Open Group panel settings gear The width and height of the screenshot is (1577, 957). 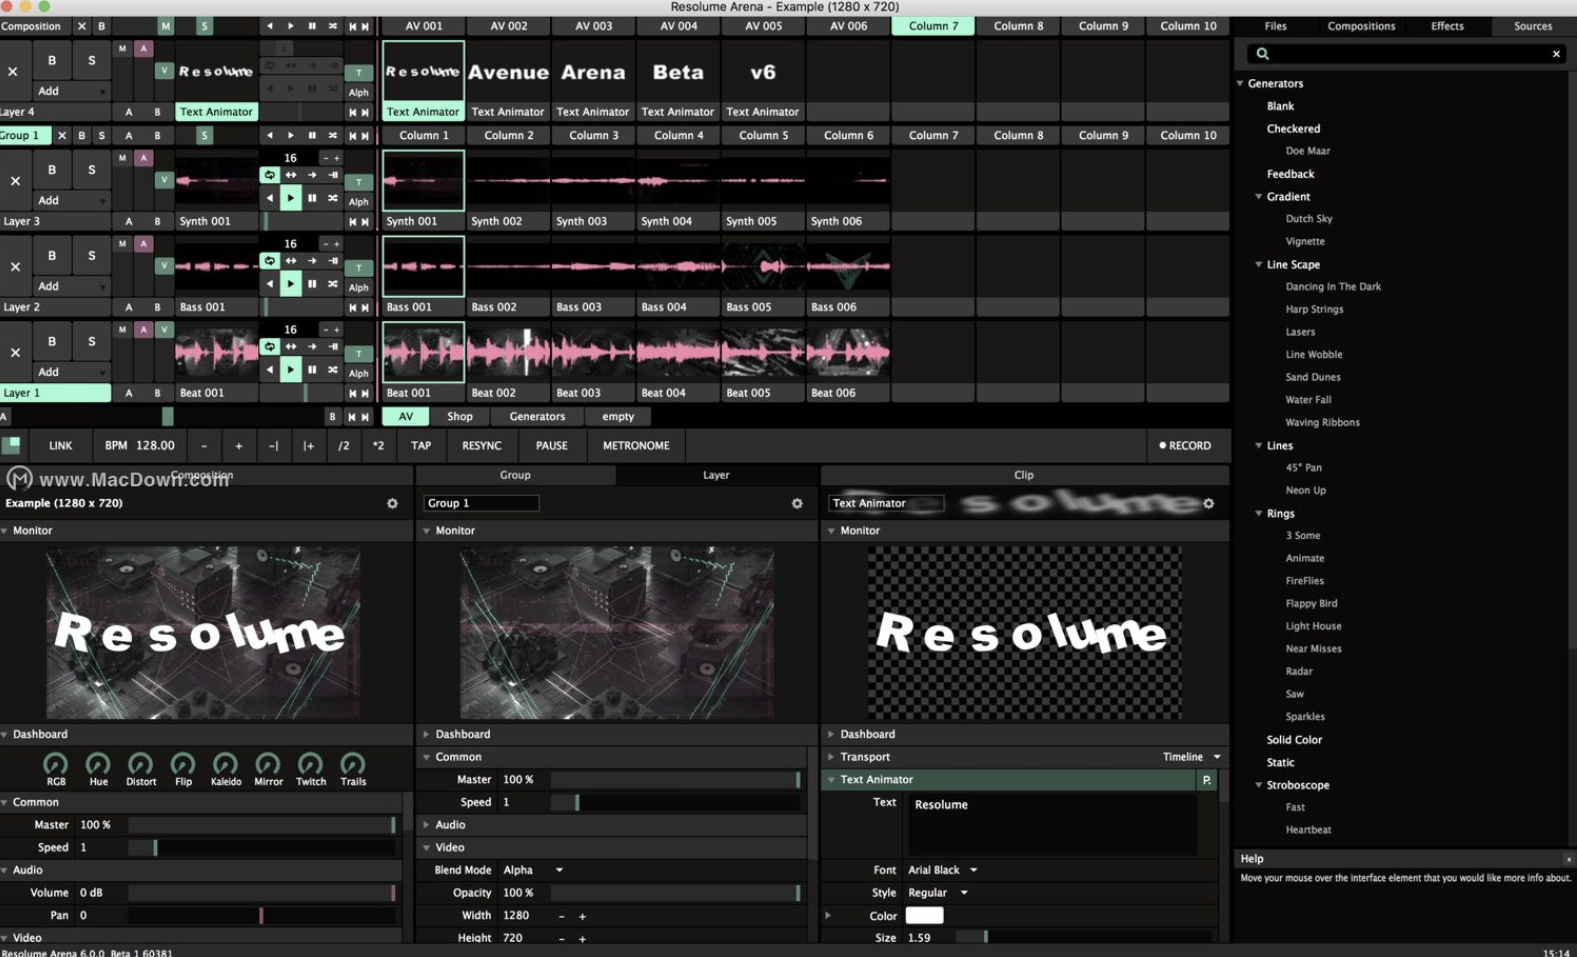tap(797, 504)
